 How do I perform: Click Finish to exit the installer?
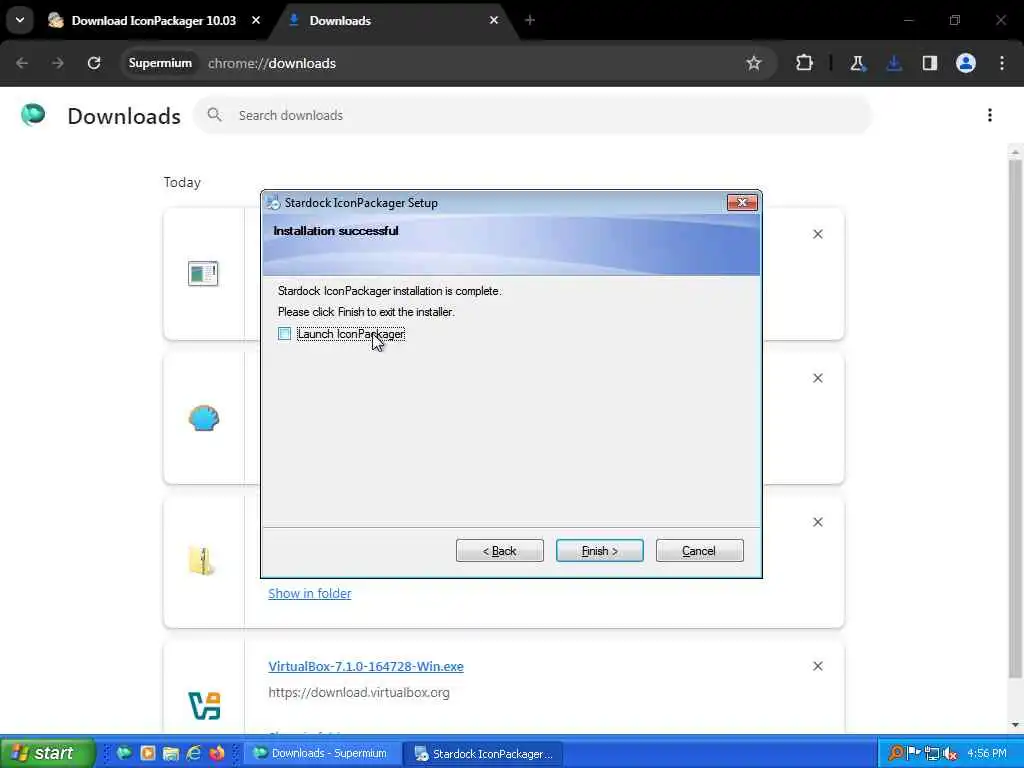(600, 551)
